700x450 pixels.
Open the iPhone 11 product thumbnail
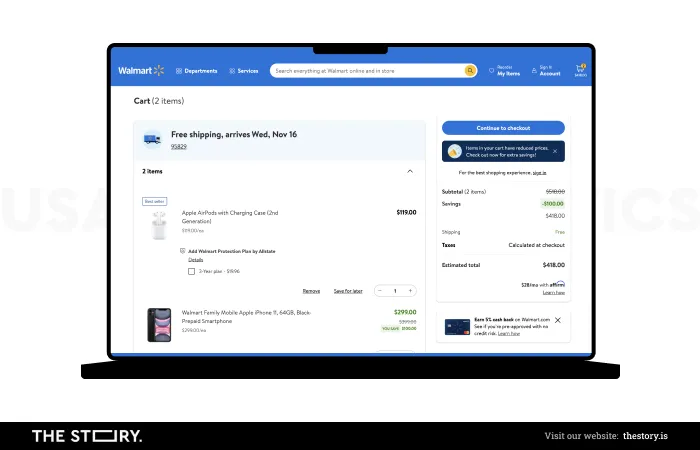[x=159, y=325]
